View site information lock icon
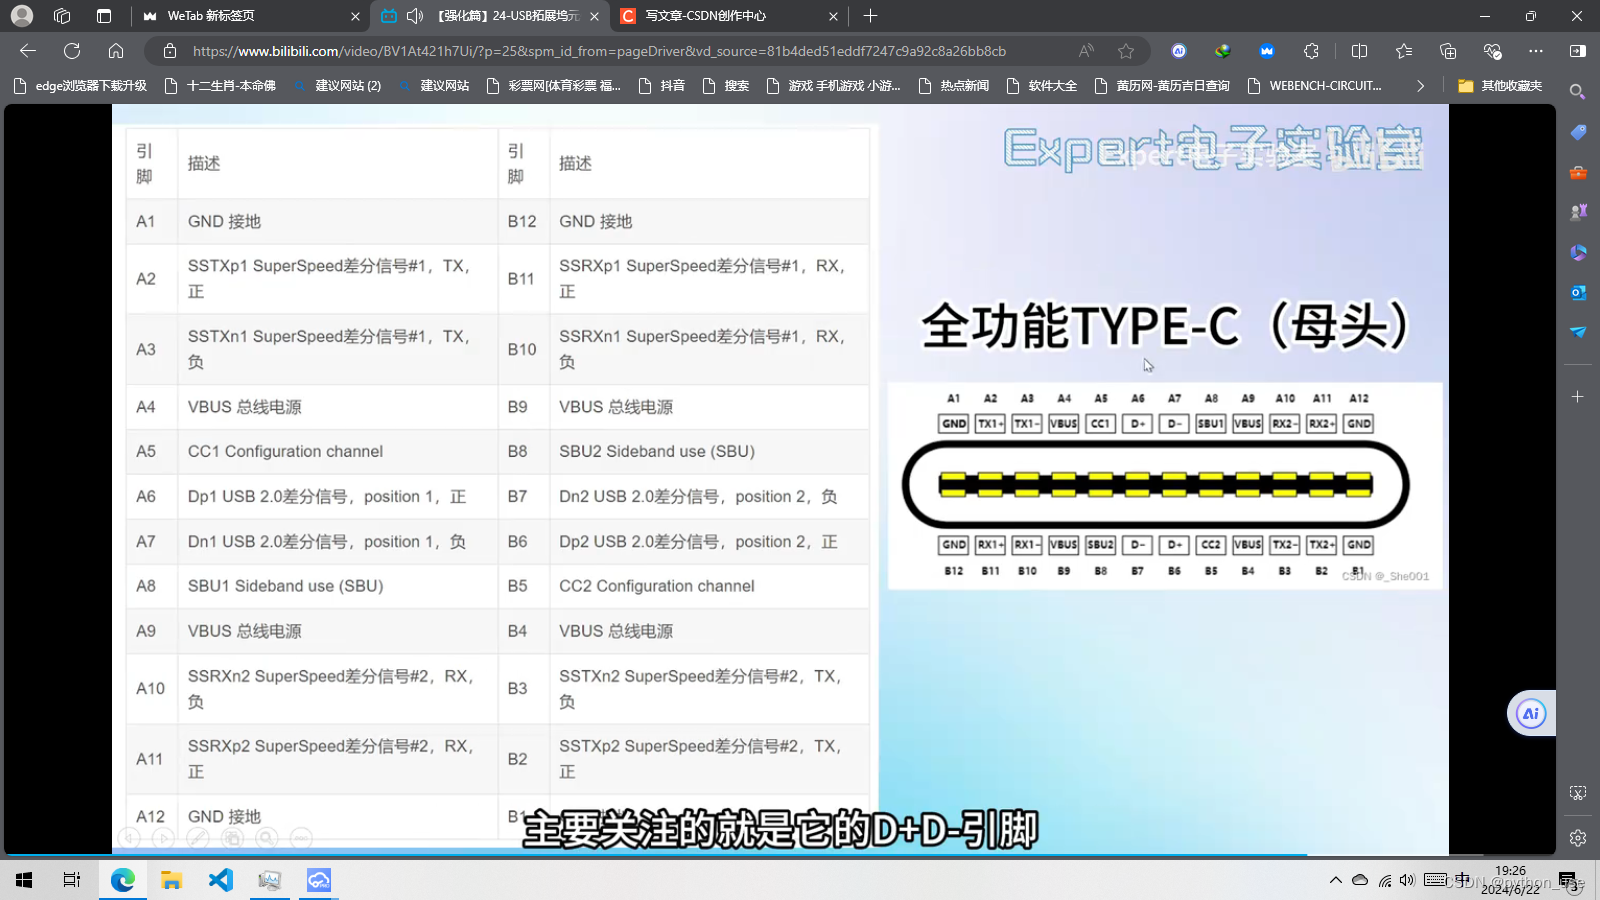The height and width of the screenshot is (900, 1600). click(x=170, y=51)
